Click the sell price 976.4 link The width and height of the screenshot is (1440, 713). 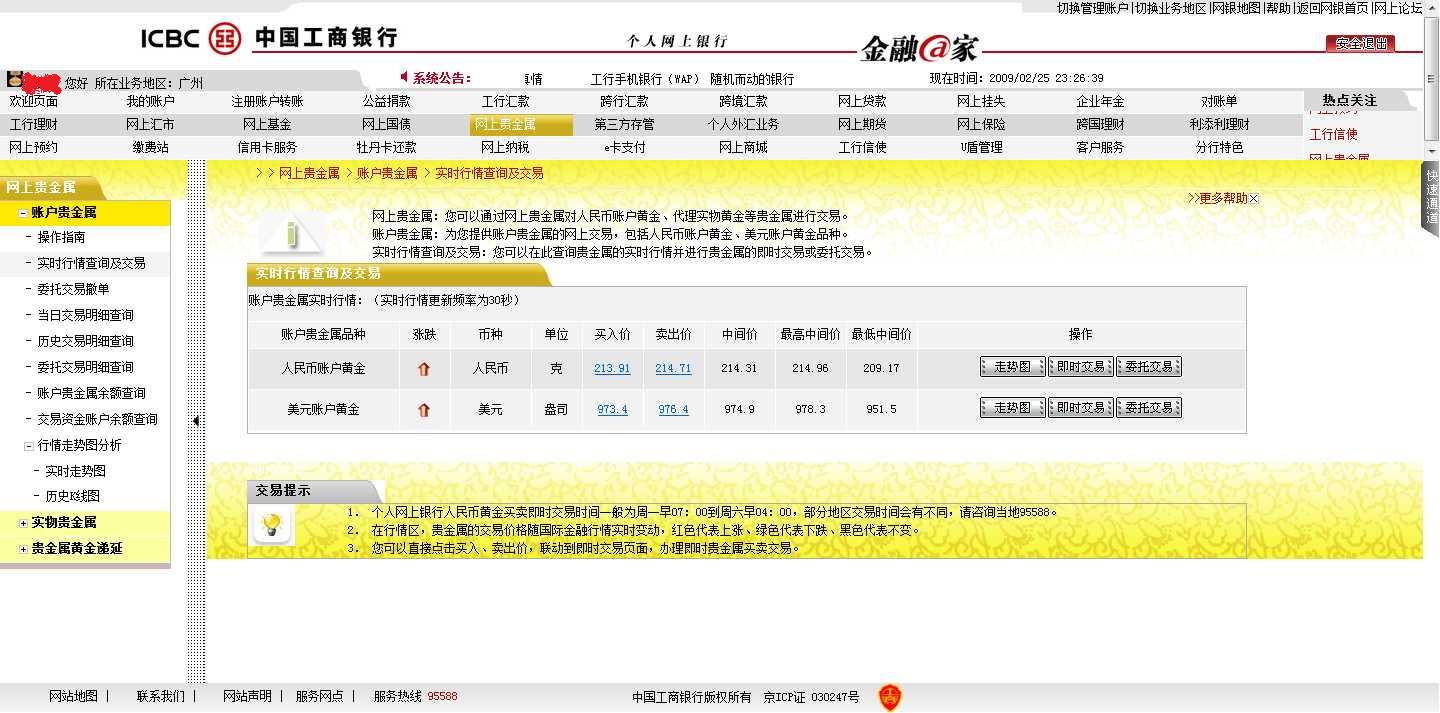point(673,410)
